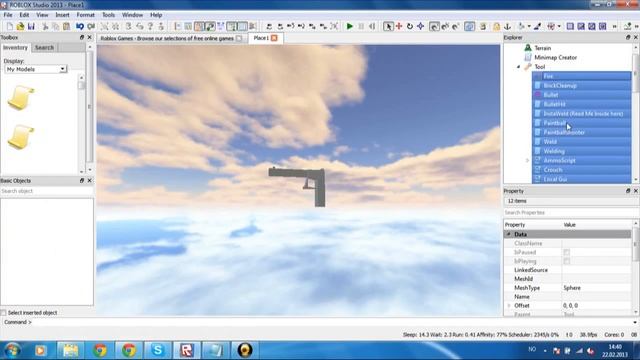Switch to the Inventory tab in Toolbox
This screenshot has height=360, width=640.
(x=16, y=48)
